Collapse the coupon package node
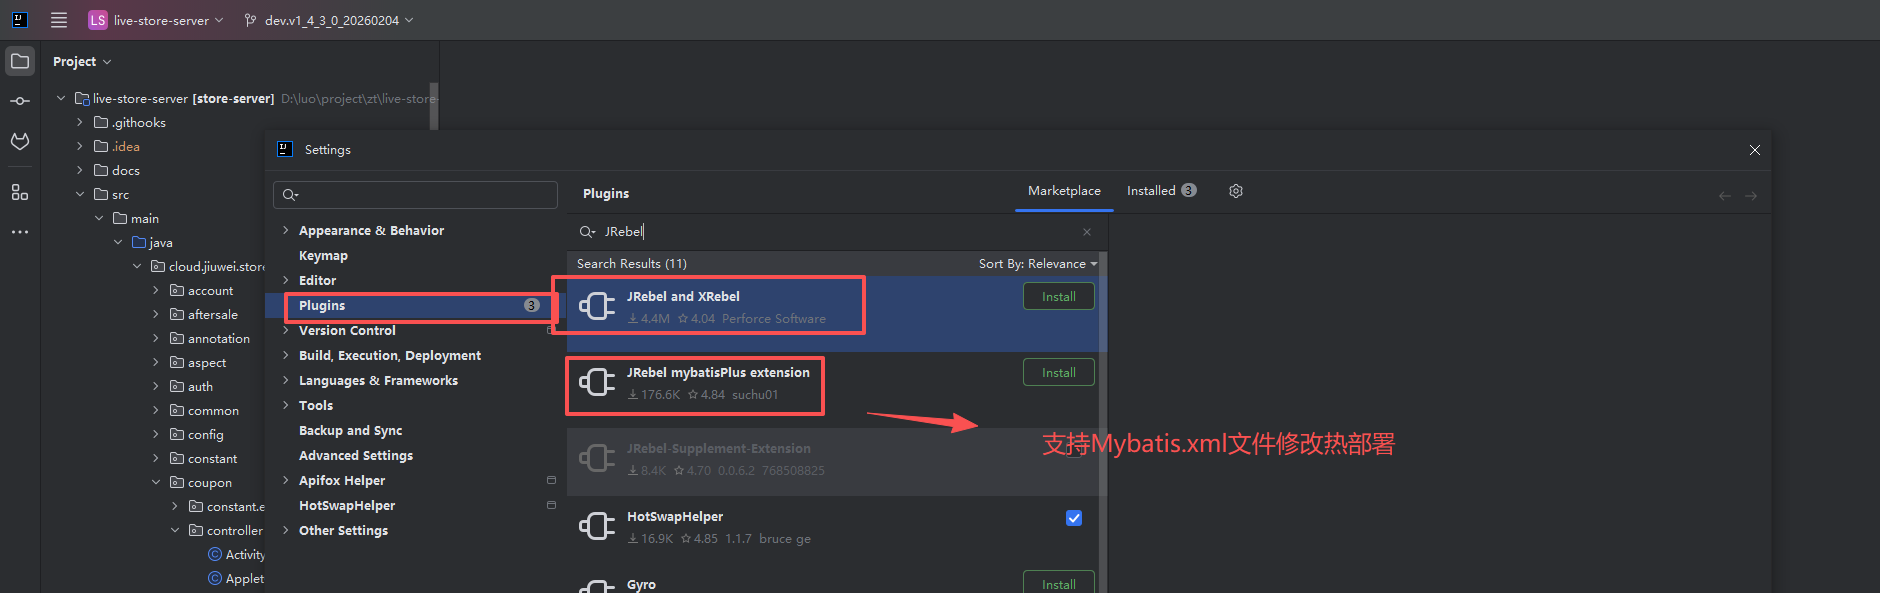 156,482
